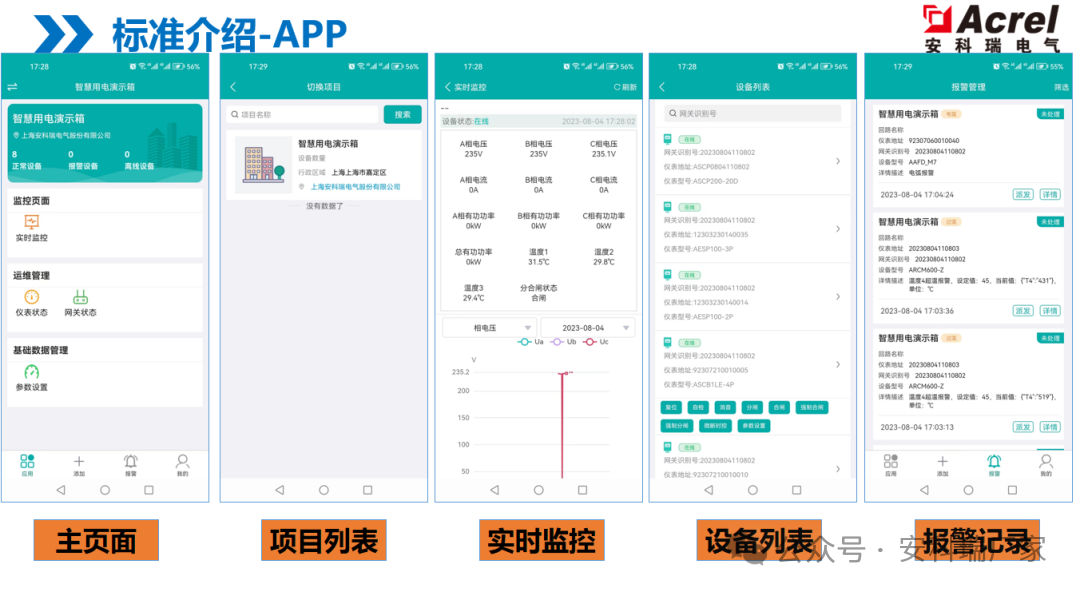1080x592 pixels.
Task: Open 上海安科瑞电气股份有限公司 link in project card
Action: (x=355, y=187)
